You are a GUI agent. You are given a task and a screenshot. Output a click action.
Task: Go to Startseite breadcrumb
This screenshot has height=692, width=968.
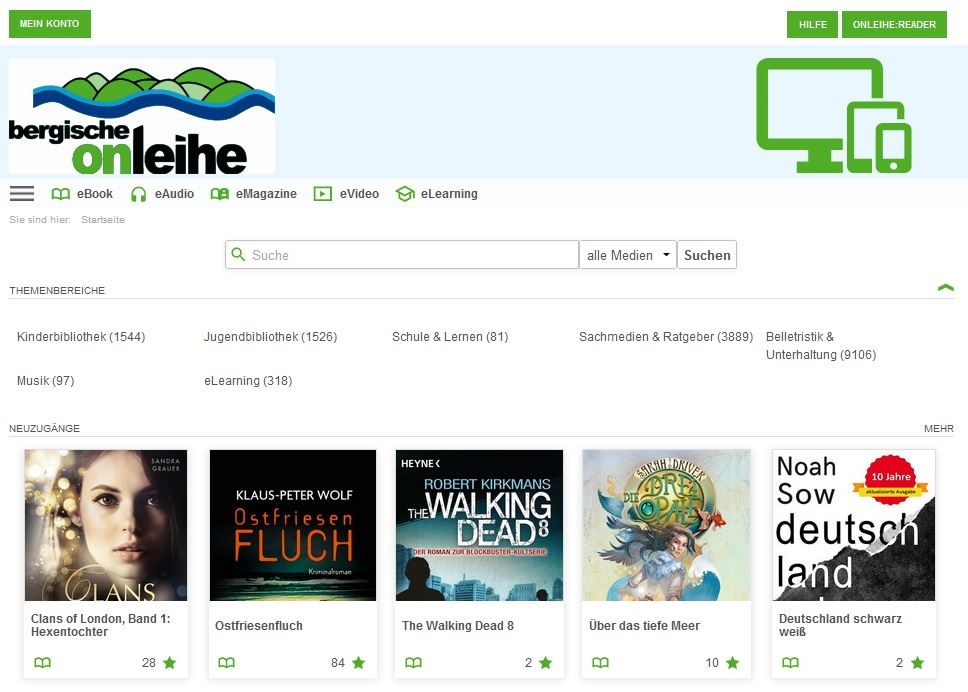point(102,220)
